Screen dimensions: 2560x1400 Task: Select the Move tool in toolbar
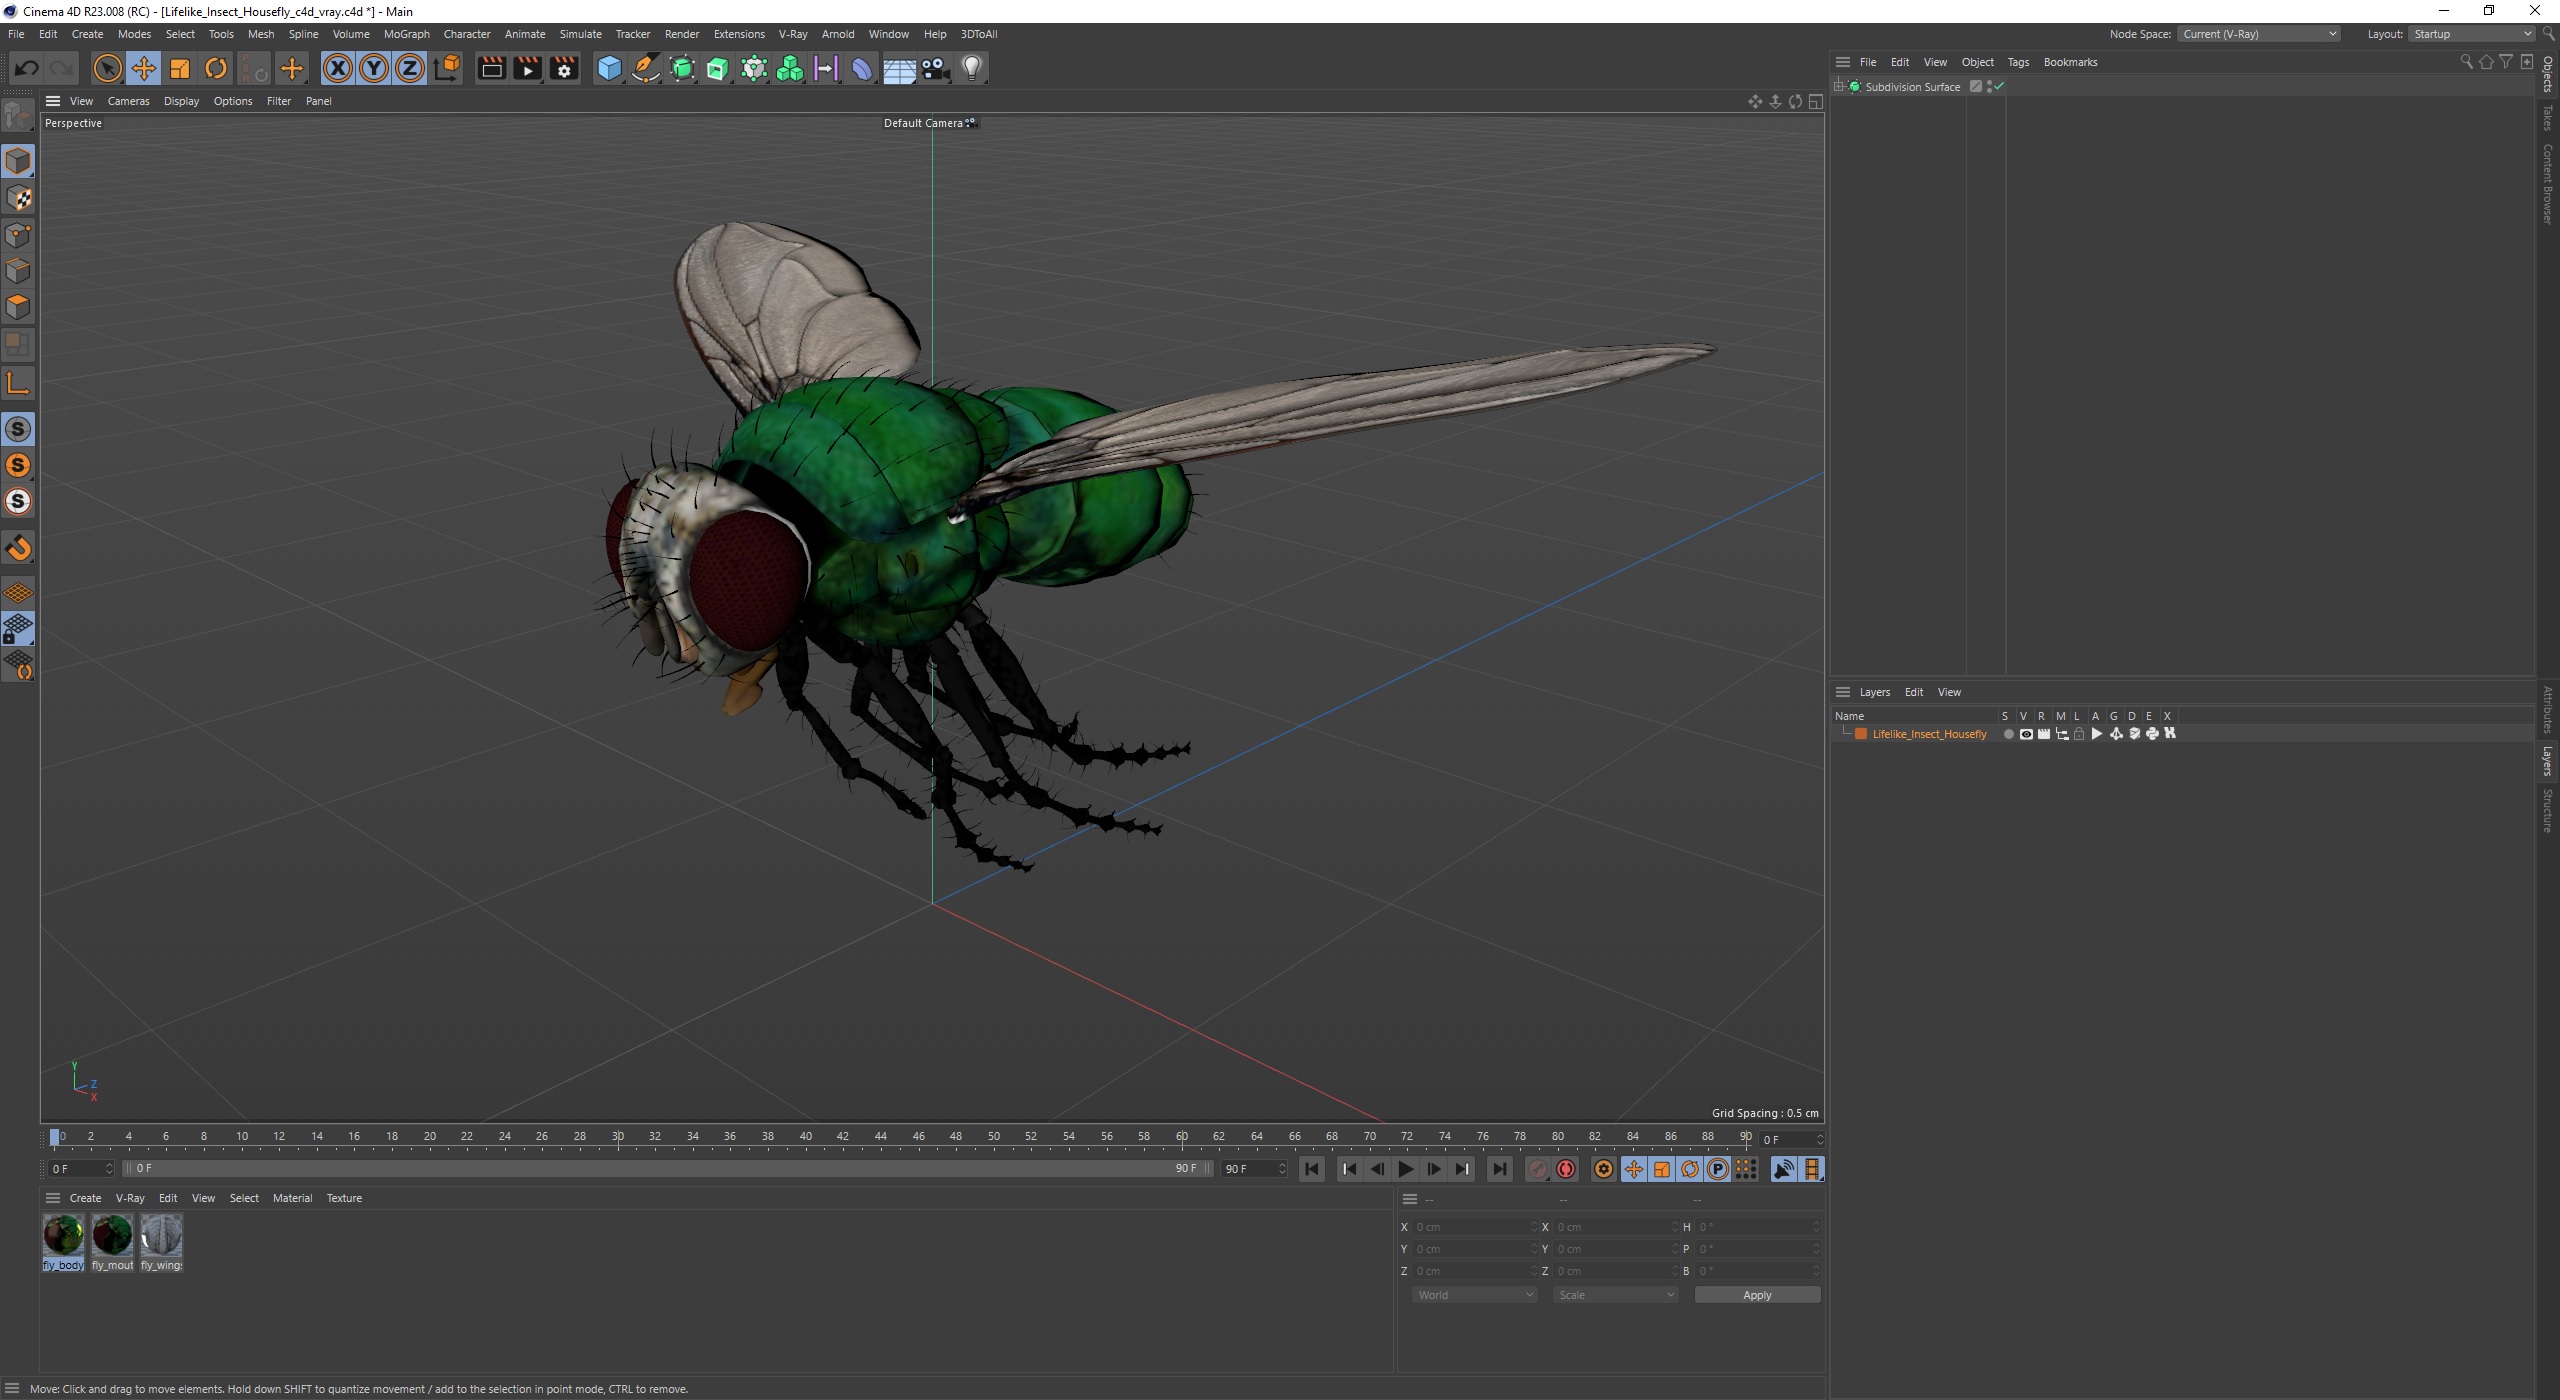(145, 66)
